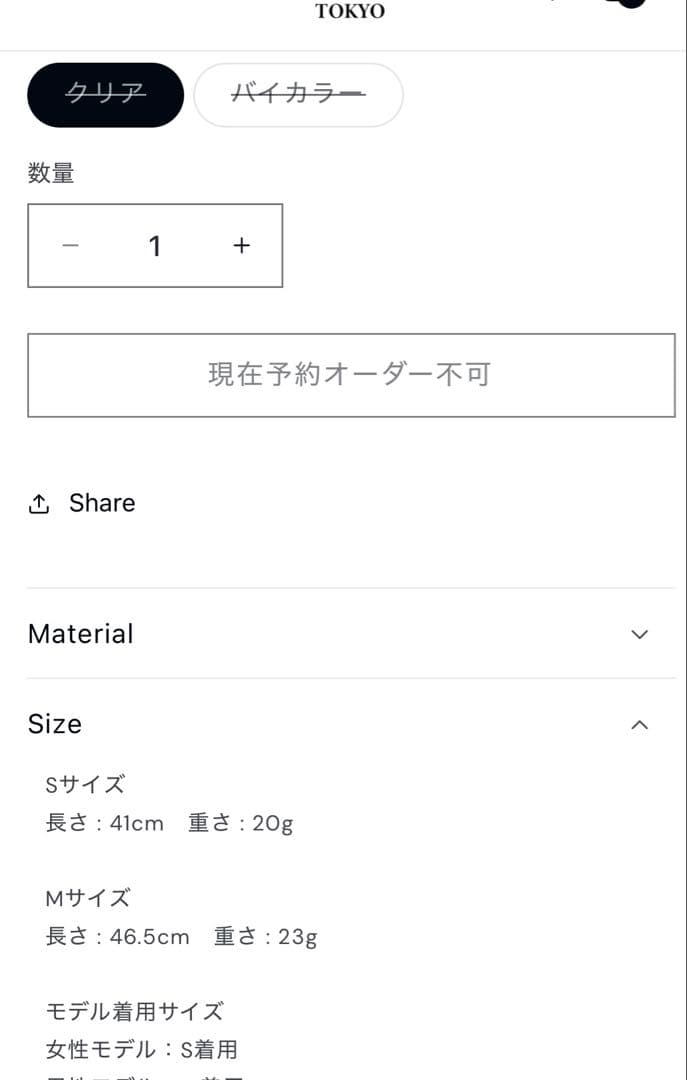Click the Share text link
The width and height of the screenshot is (687, 1080).
[x=102, y=503]
